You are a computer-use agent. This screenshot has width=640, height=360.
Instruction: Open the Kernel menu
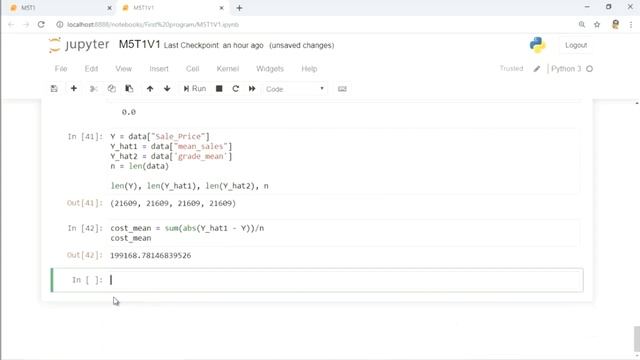pyautogui.click(x=228, y=69)
